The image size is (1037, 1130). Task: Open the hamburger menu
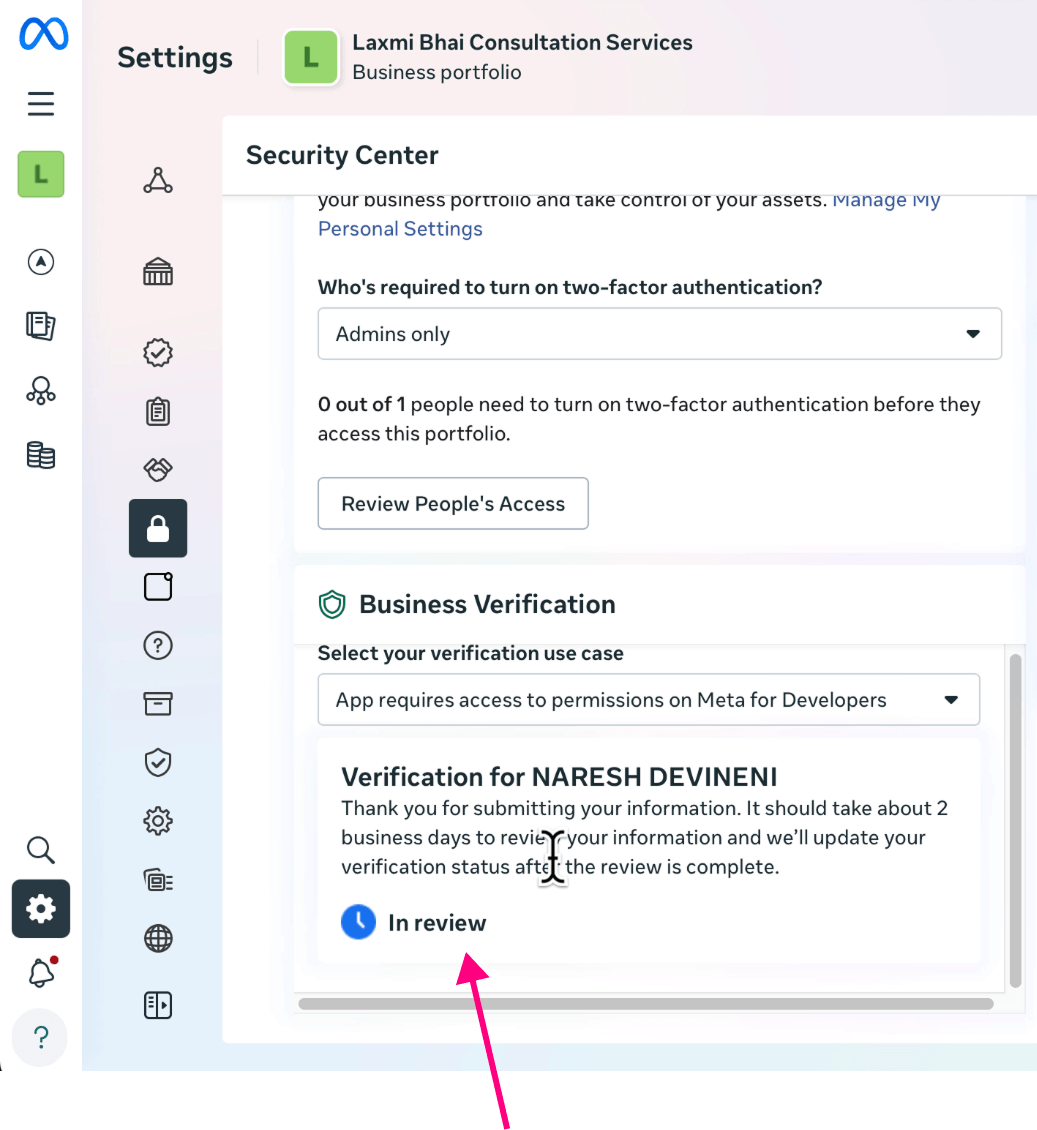(41, 104)
